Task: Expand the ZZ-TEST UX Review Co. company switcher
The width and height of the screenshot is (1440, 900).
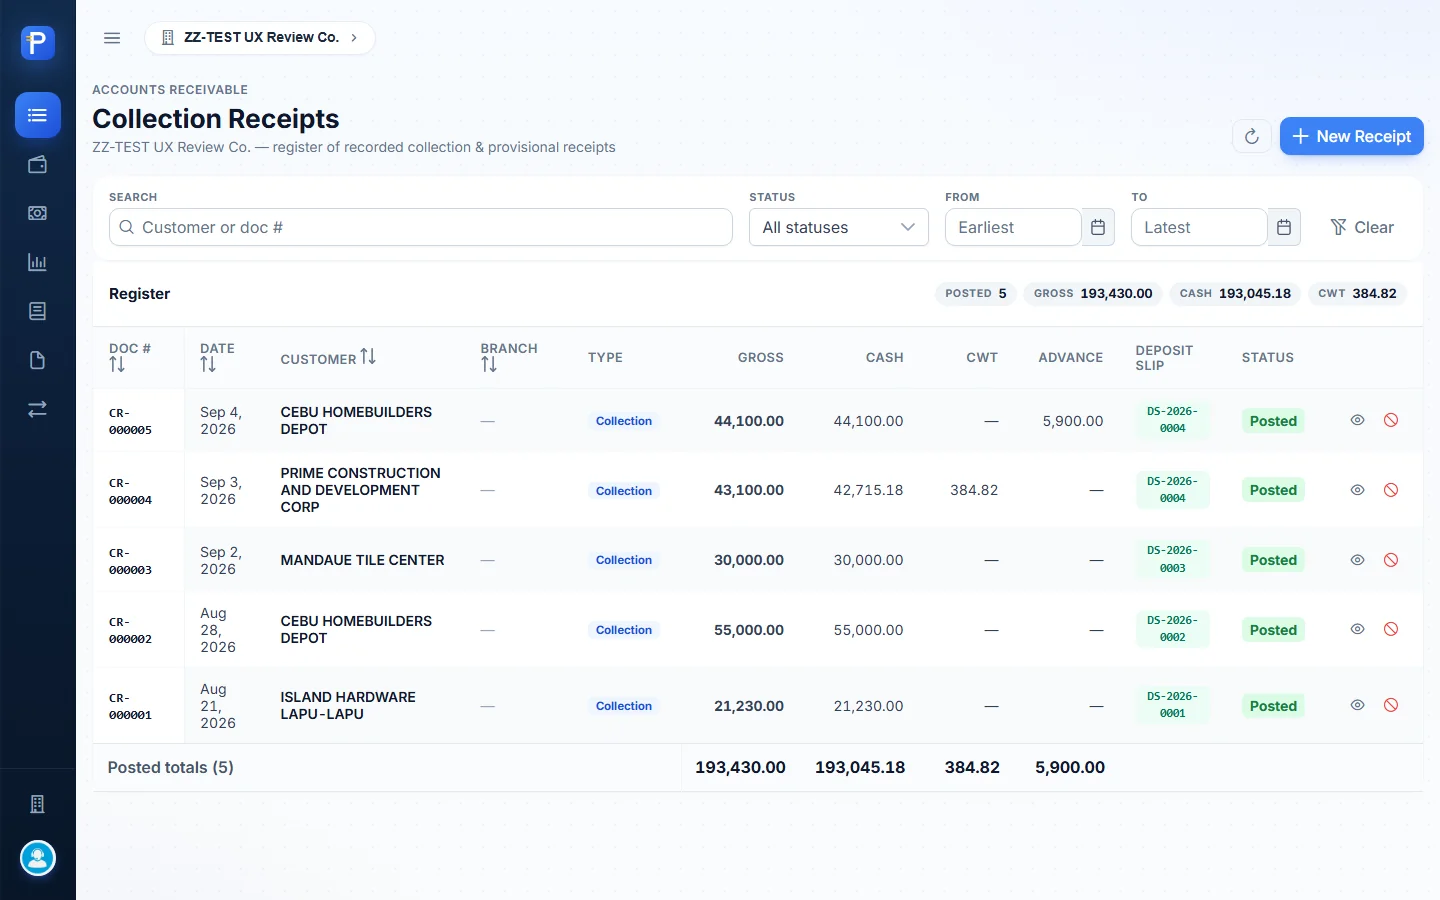Action: pos(260,38)
